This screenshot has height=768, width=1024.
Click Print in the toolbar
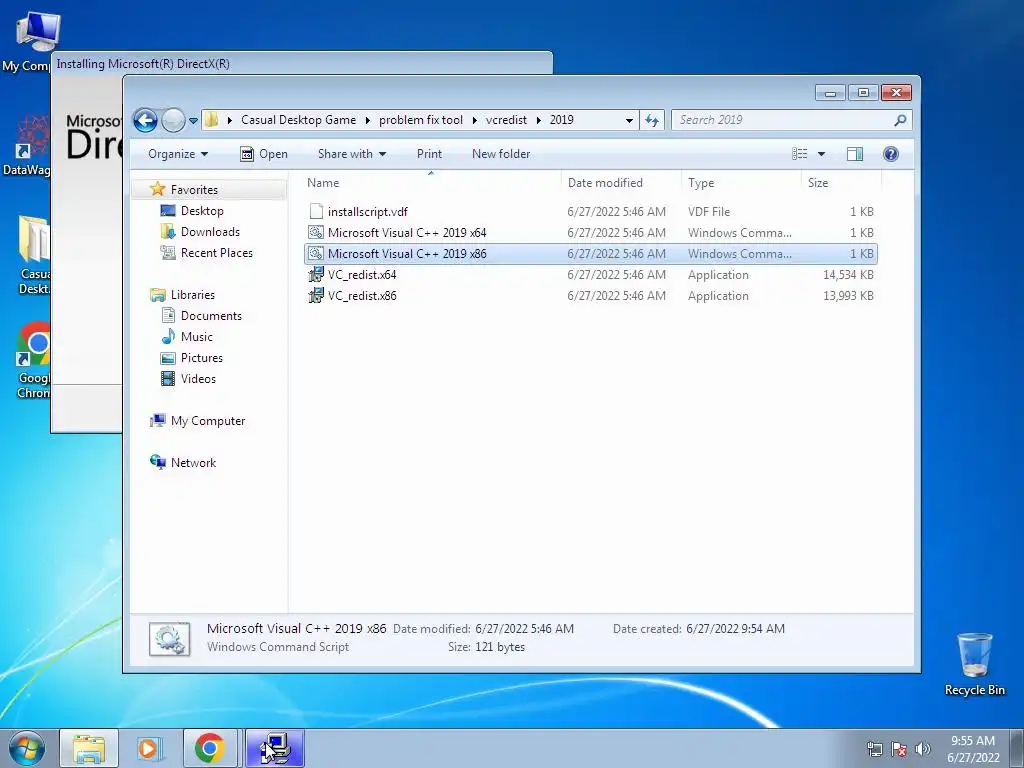coord(429,154)
